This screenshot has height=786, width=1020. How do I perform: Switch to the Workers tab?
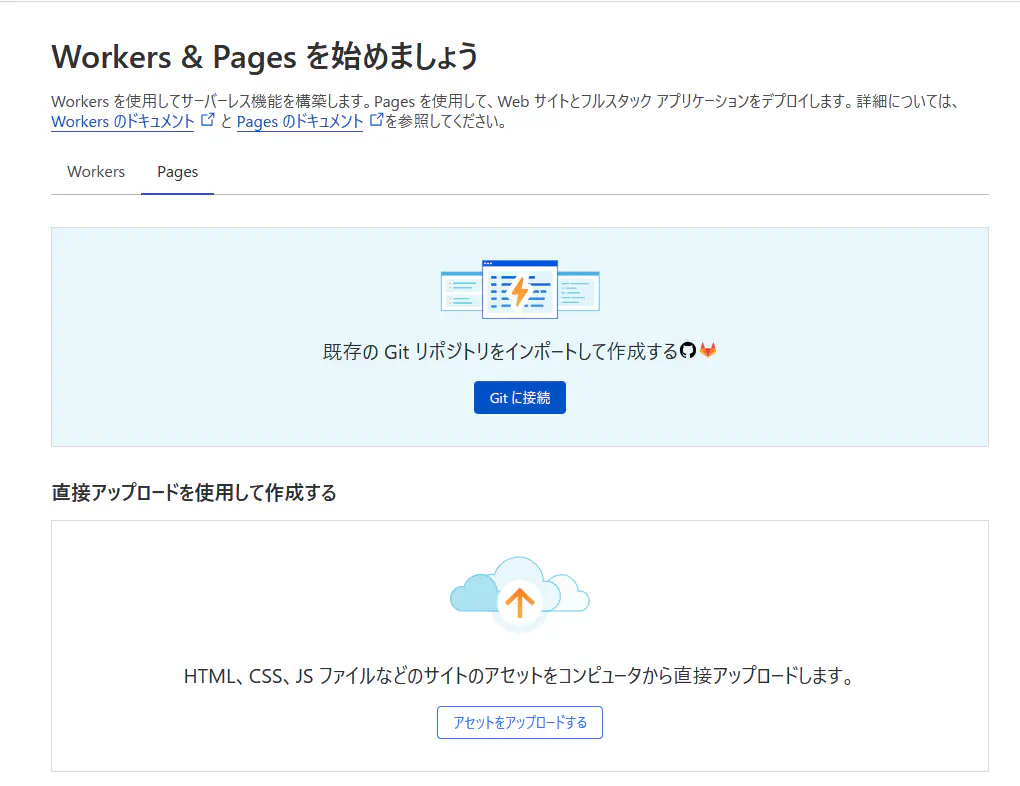(96, 172)
